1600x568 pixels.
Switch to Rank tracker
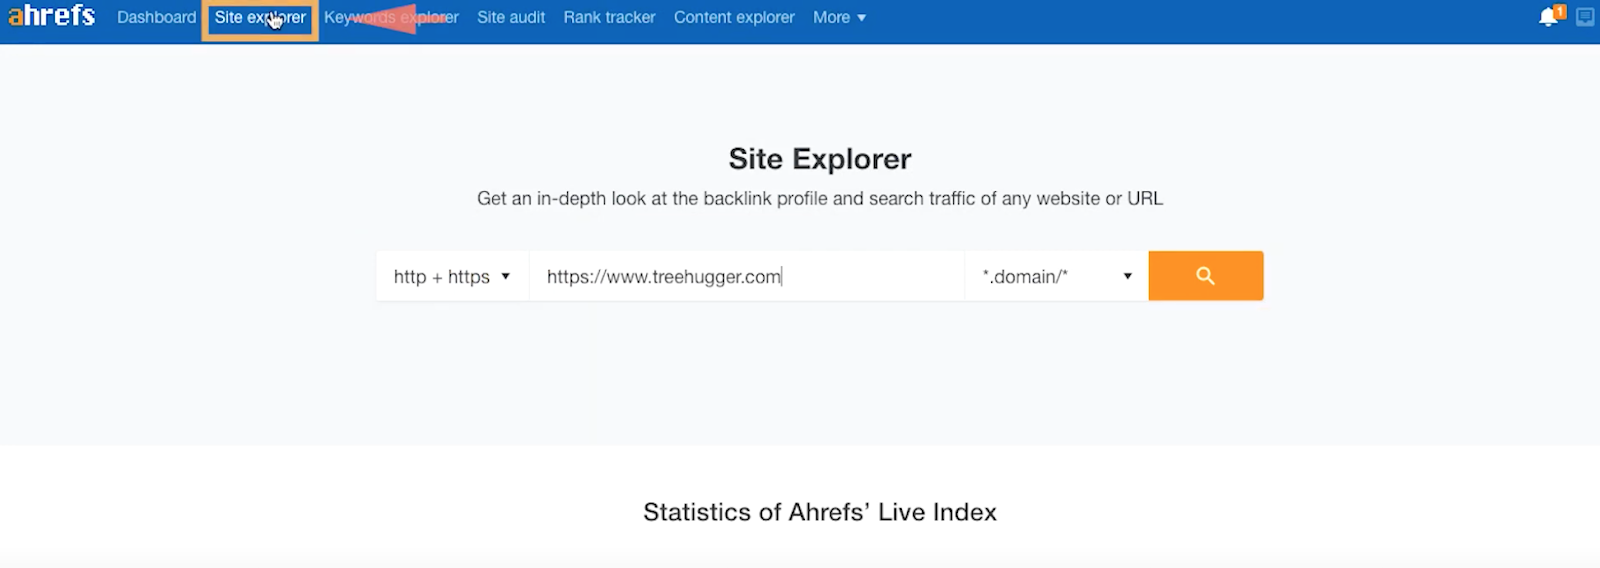(610, 17)
